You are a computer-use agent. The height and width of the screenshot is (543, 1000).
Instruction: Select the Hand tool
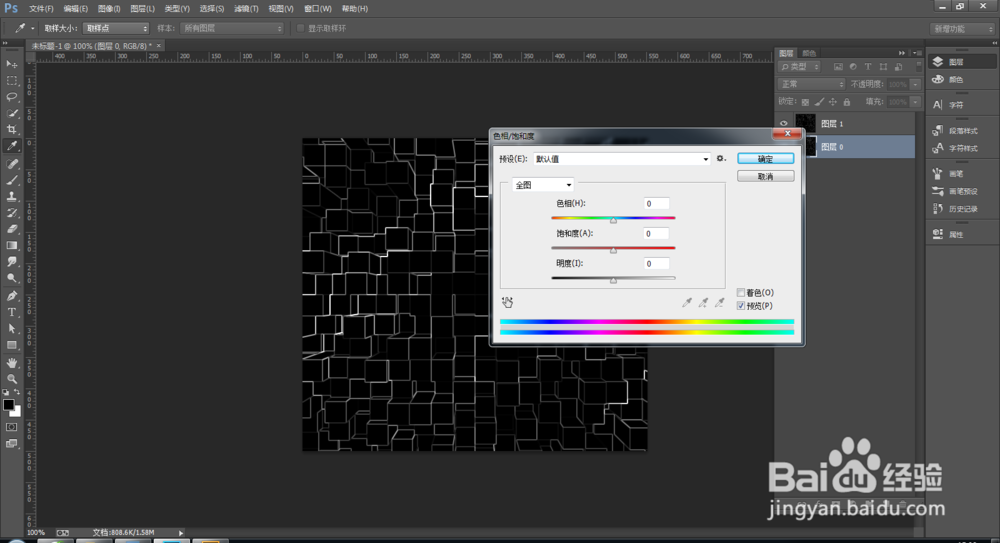pyautogui.click(x=11, y=363)
